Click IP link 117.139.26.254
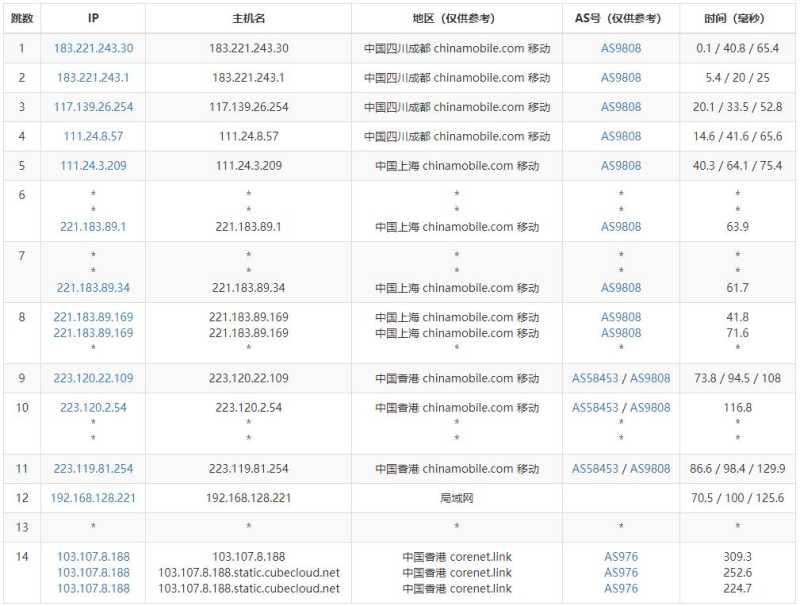800x606 pixels. tap(93, 107)
